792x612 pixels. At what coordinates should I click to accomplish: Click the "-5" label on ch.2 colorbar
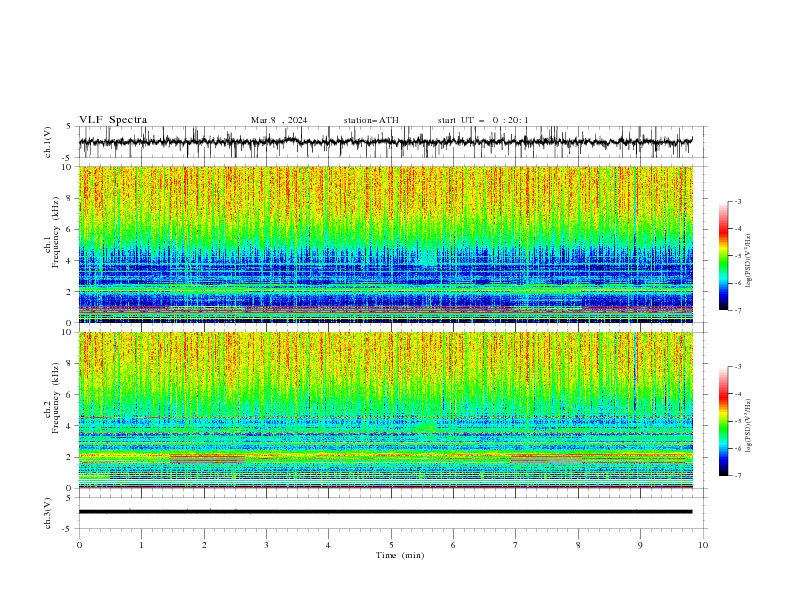pos(738,421)
